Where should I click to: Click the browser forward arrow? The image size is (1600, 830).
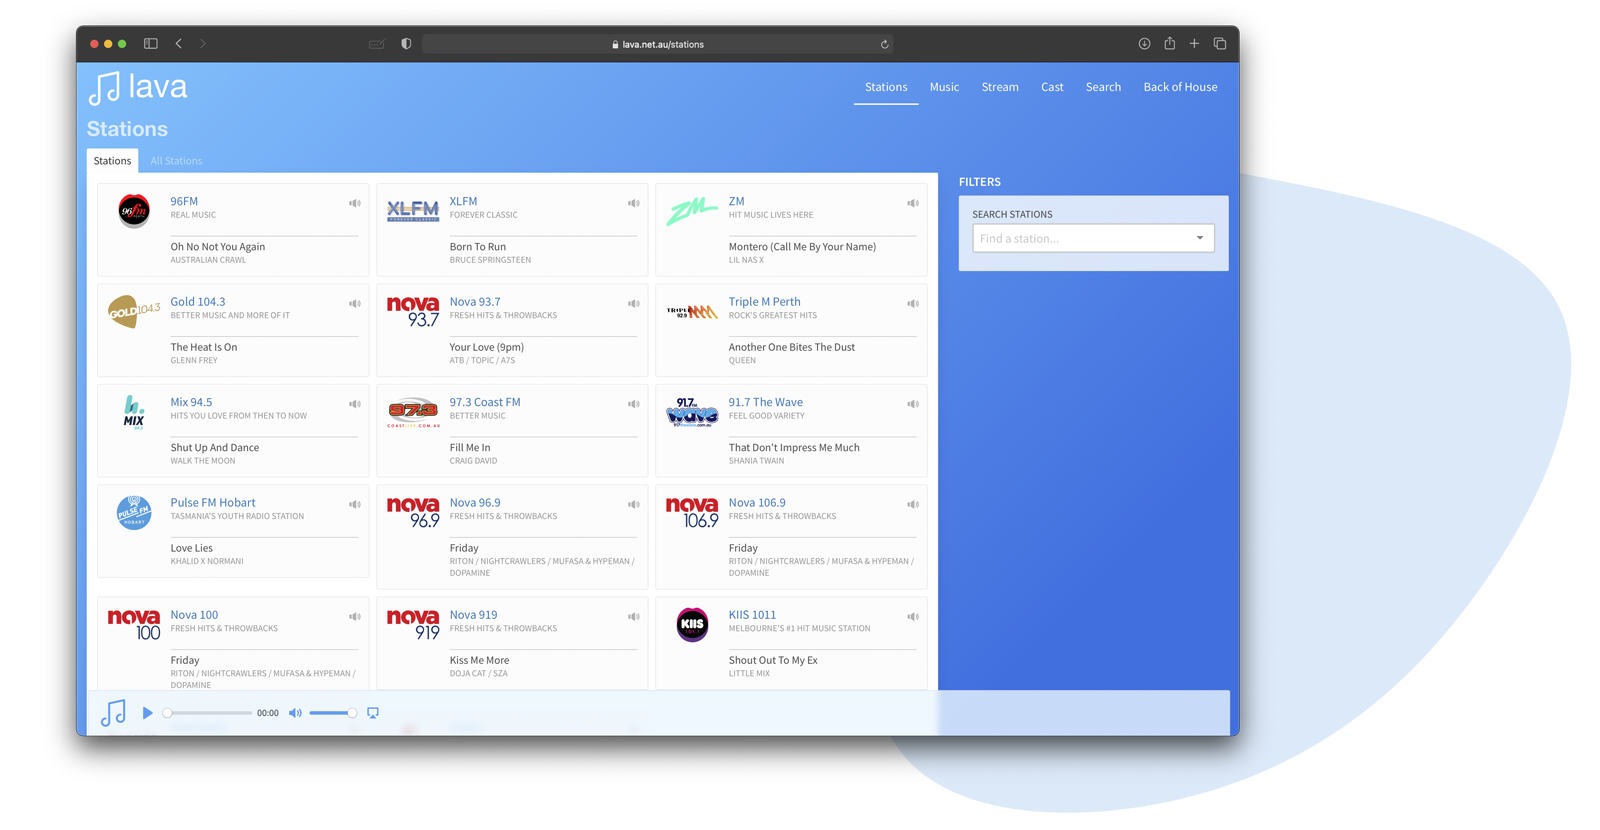[203, 44]
